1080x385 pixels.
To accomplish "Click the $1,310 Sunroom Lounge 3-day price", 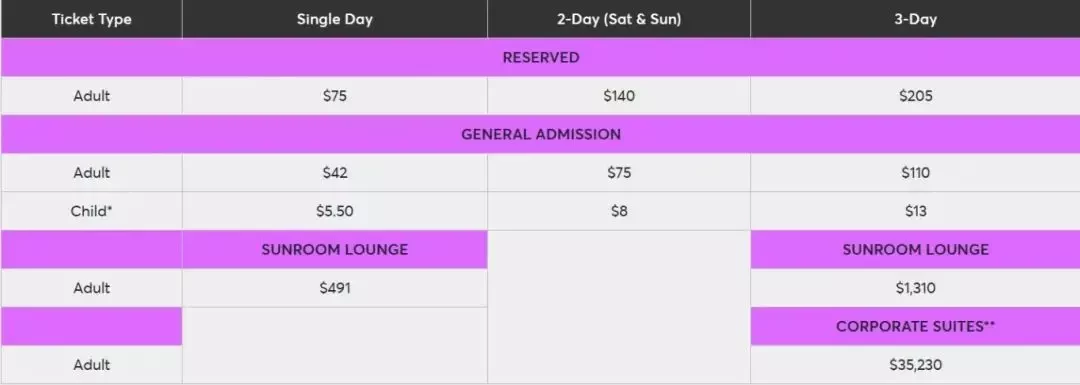I will tap(915, 288).
